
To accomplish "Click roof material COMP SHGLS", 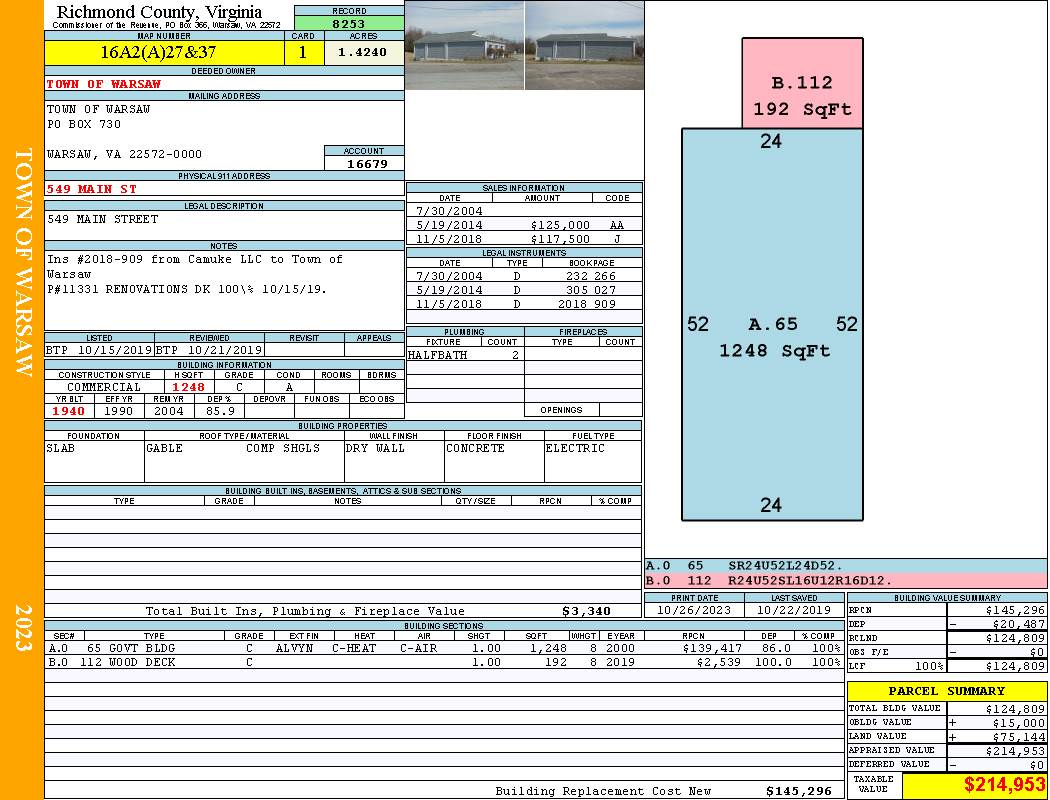I will pyautogui.click(x=283, y=449).
